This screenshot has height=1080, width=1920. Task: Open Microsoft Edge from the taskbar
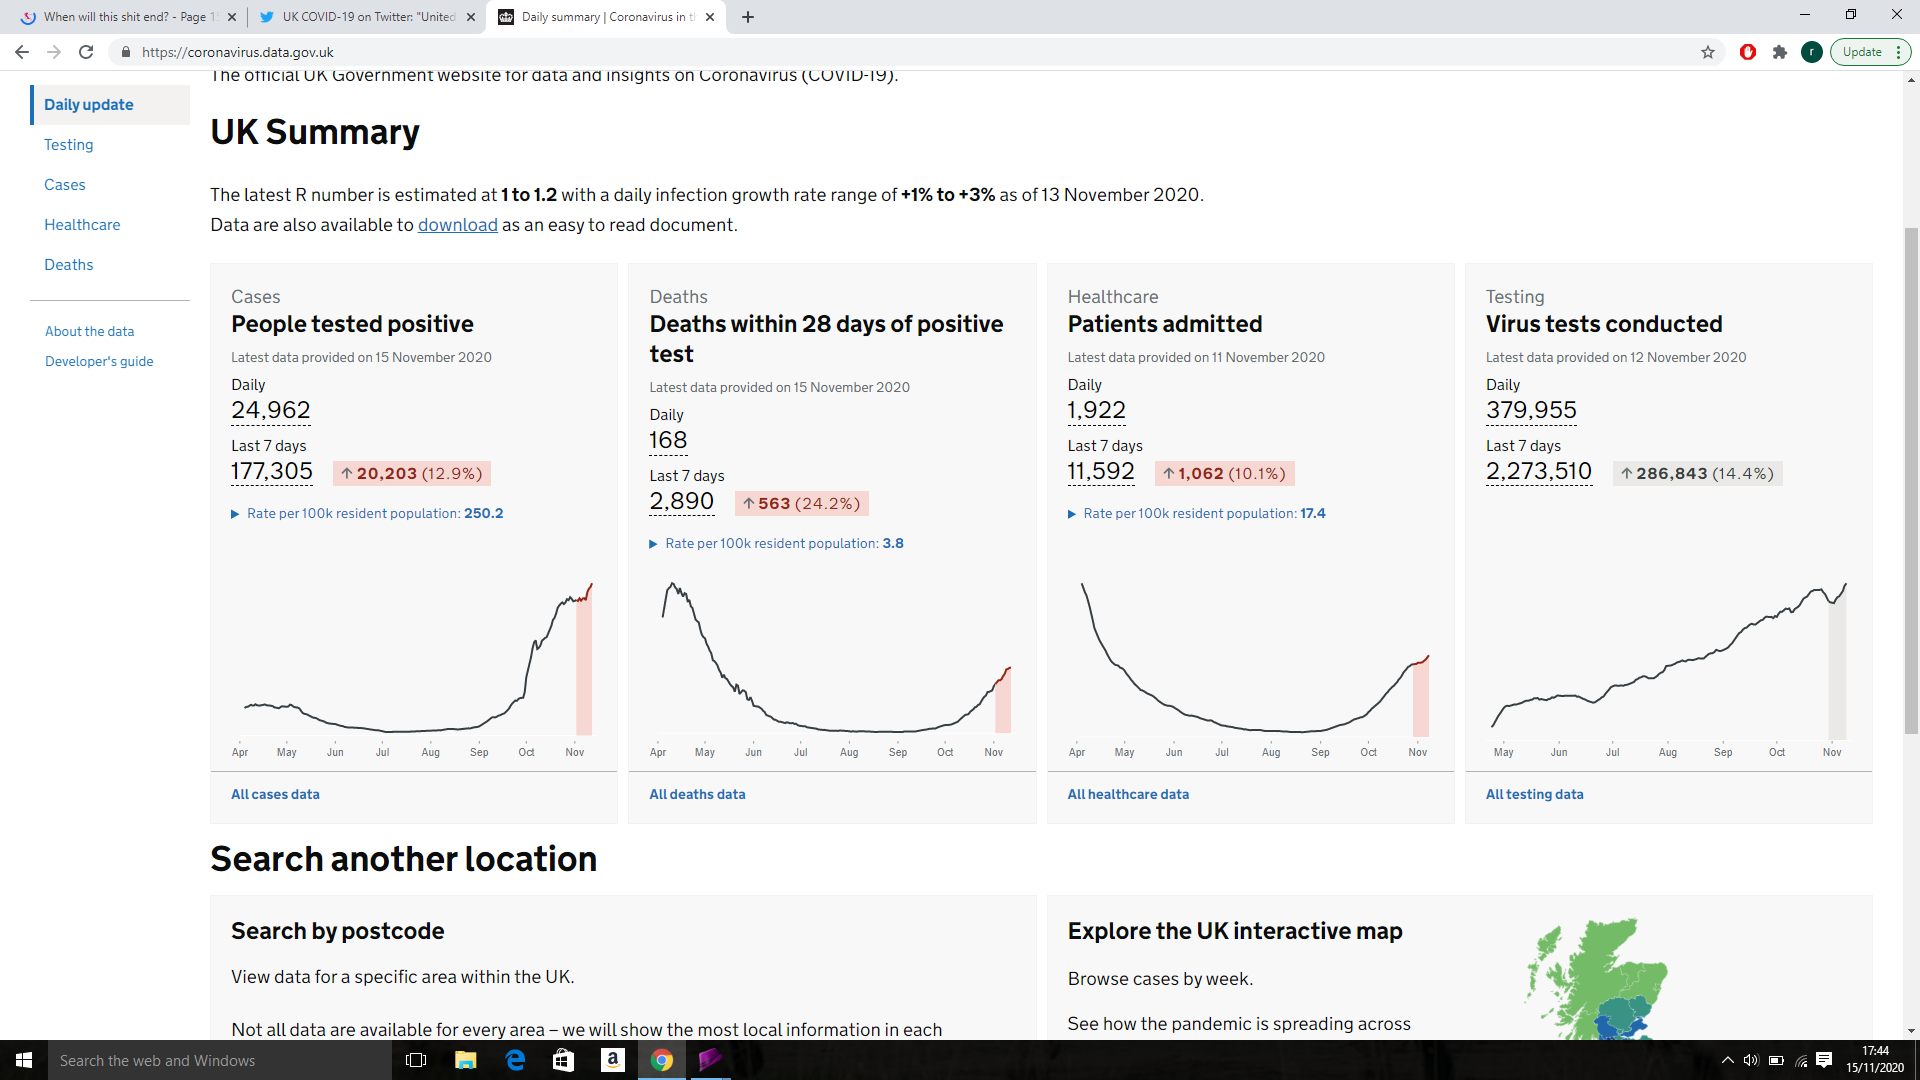(x=516, y=1060)
